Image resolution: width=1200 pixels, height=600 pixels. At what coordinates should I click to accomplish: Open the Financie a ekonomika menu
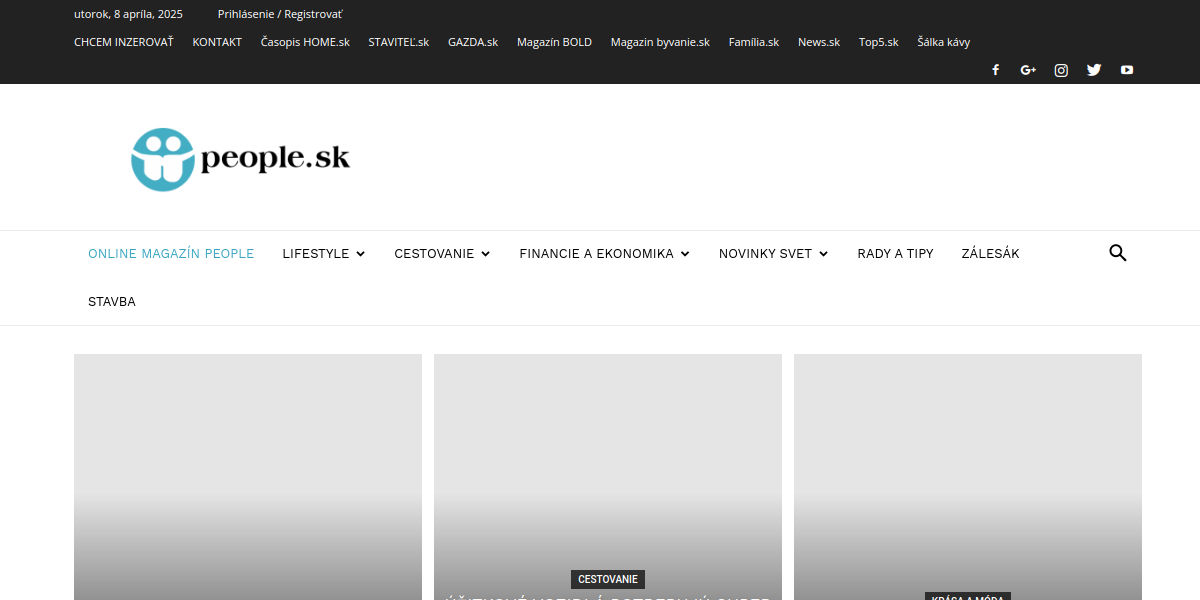(596, 254)
